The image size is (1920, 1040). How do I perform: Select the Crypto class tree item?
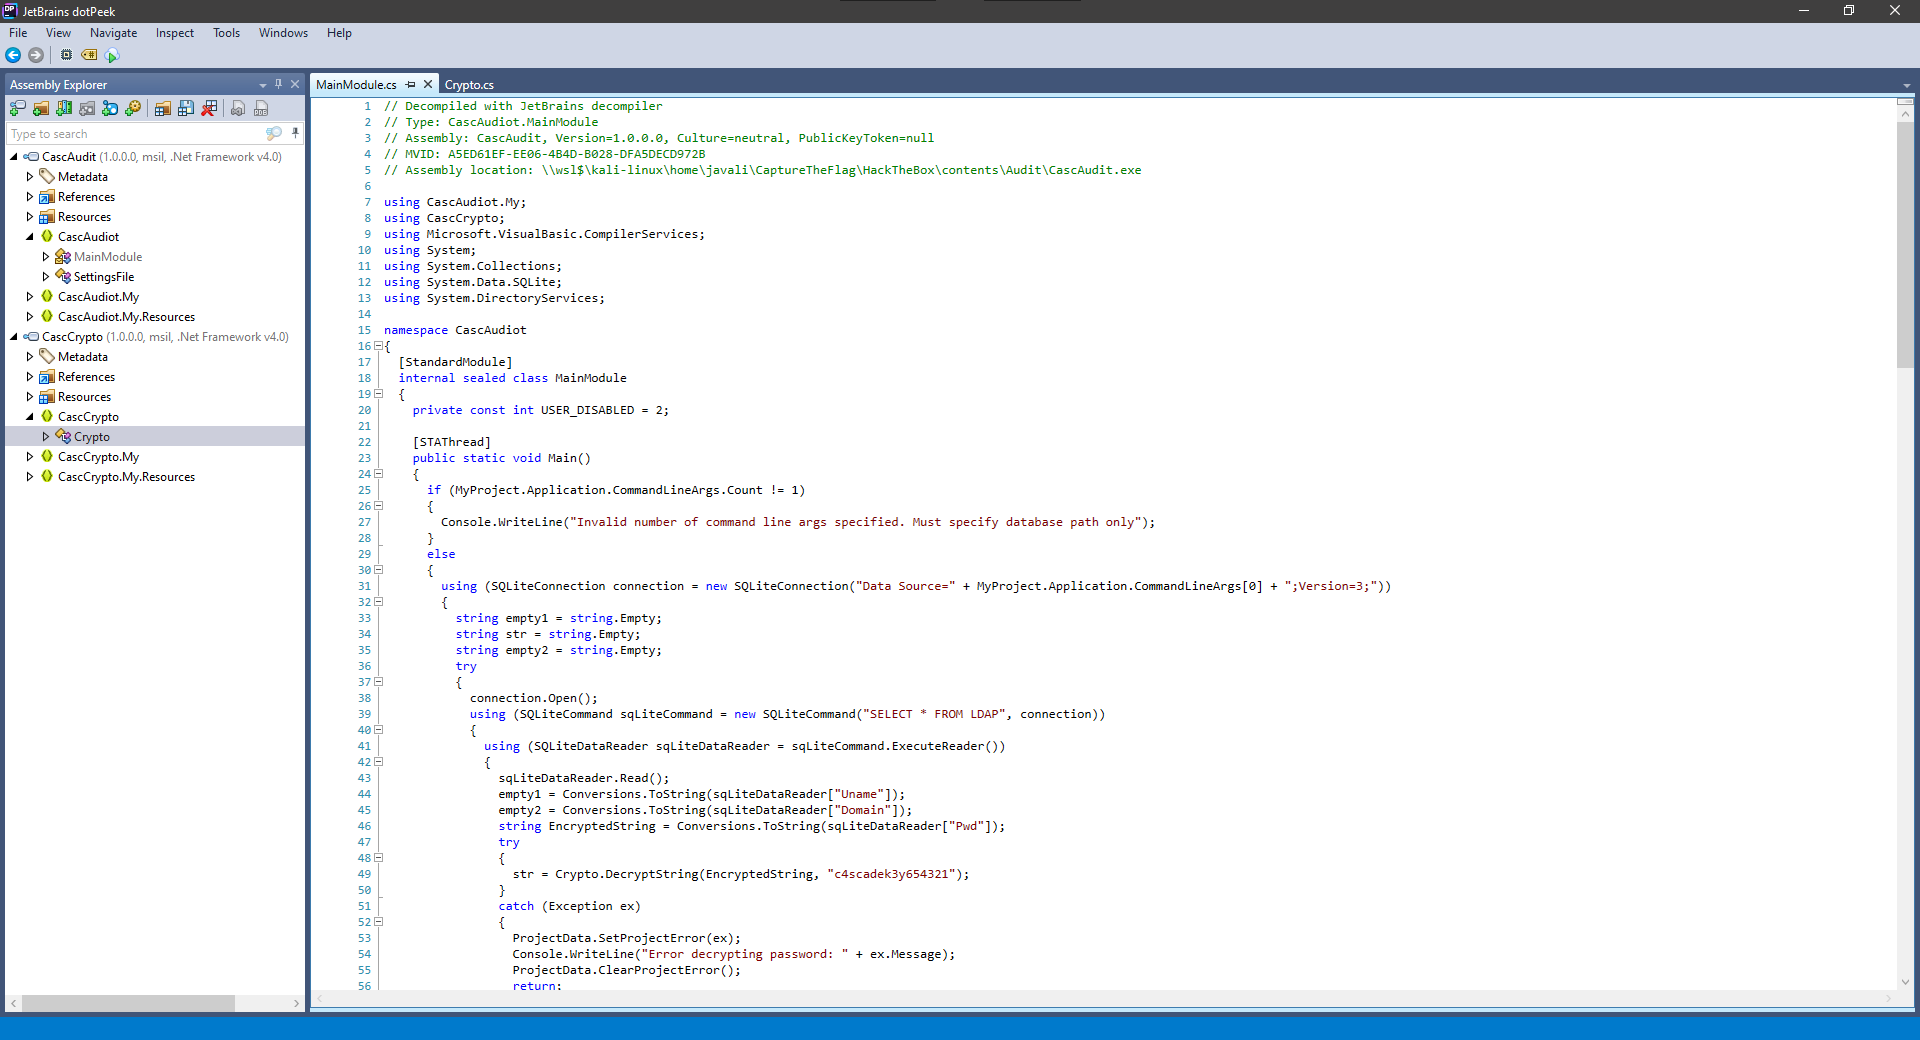92,437
